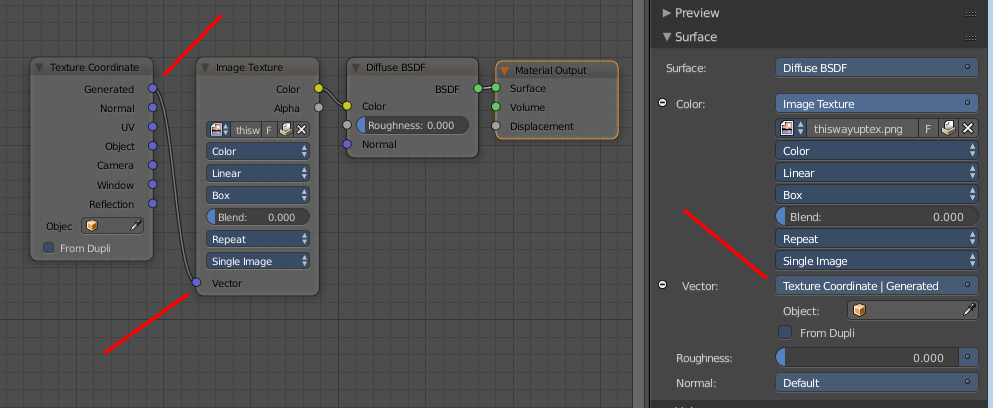Collapse Vector input with minus button in panel
The image size is (993, 408).
(662, 284)
